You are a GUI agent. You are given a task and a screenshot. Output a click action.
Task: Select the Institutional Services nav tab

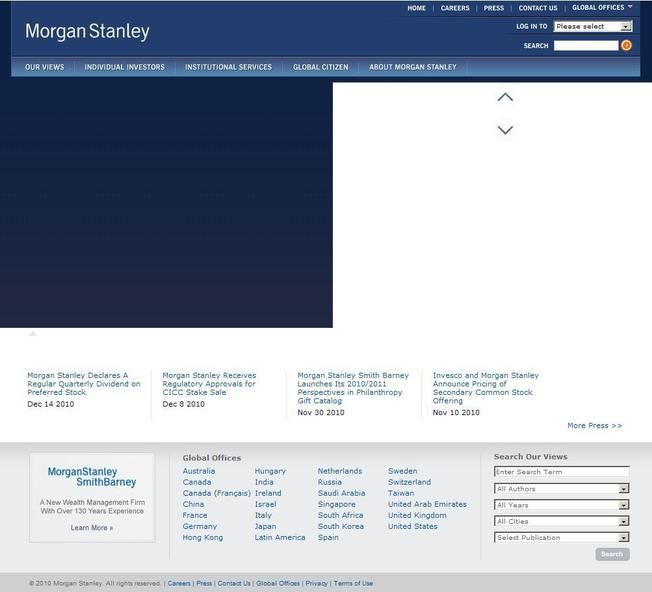tap(228, 67)
